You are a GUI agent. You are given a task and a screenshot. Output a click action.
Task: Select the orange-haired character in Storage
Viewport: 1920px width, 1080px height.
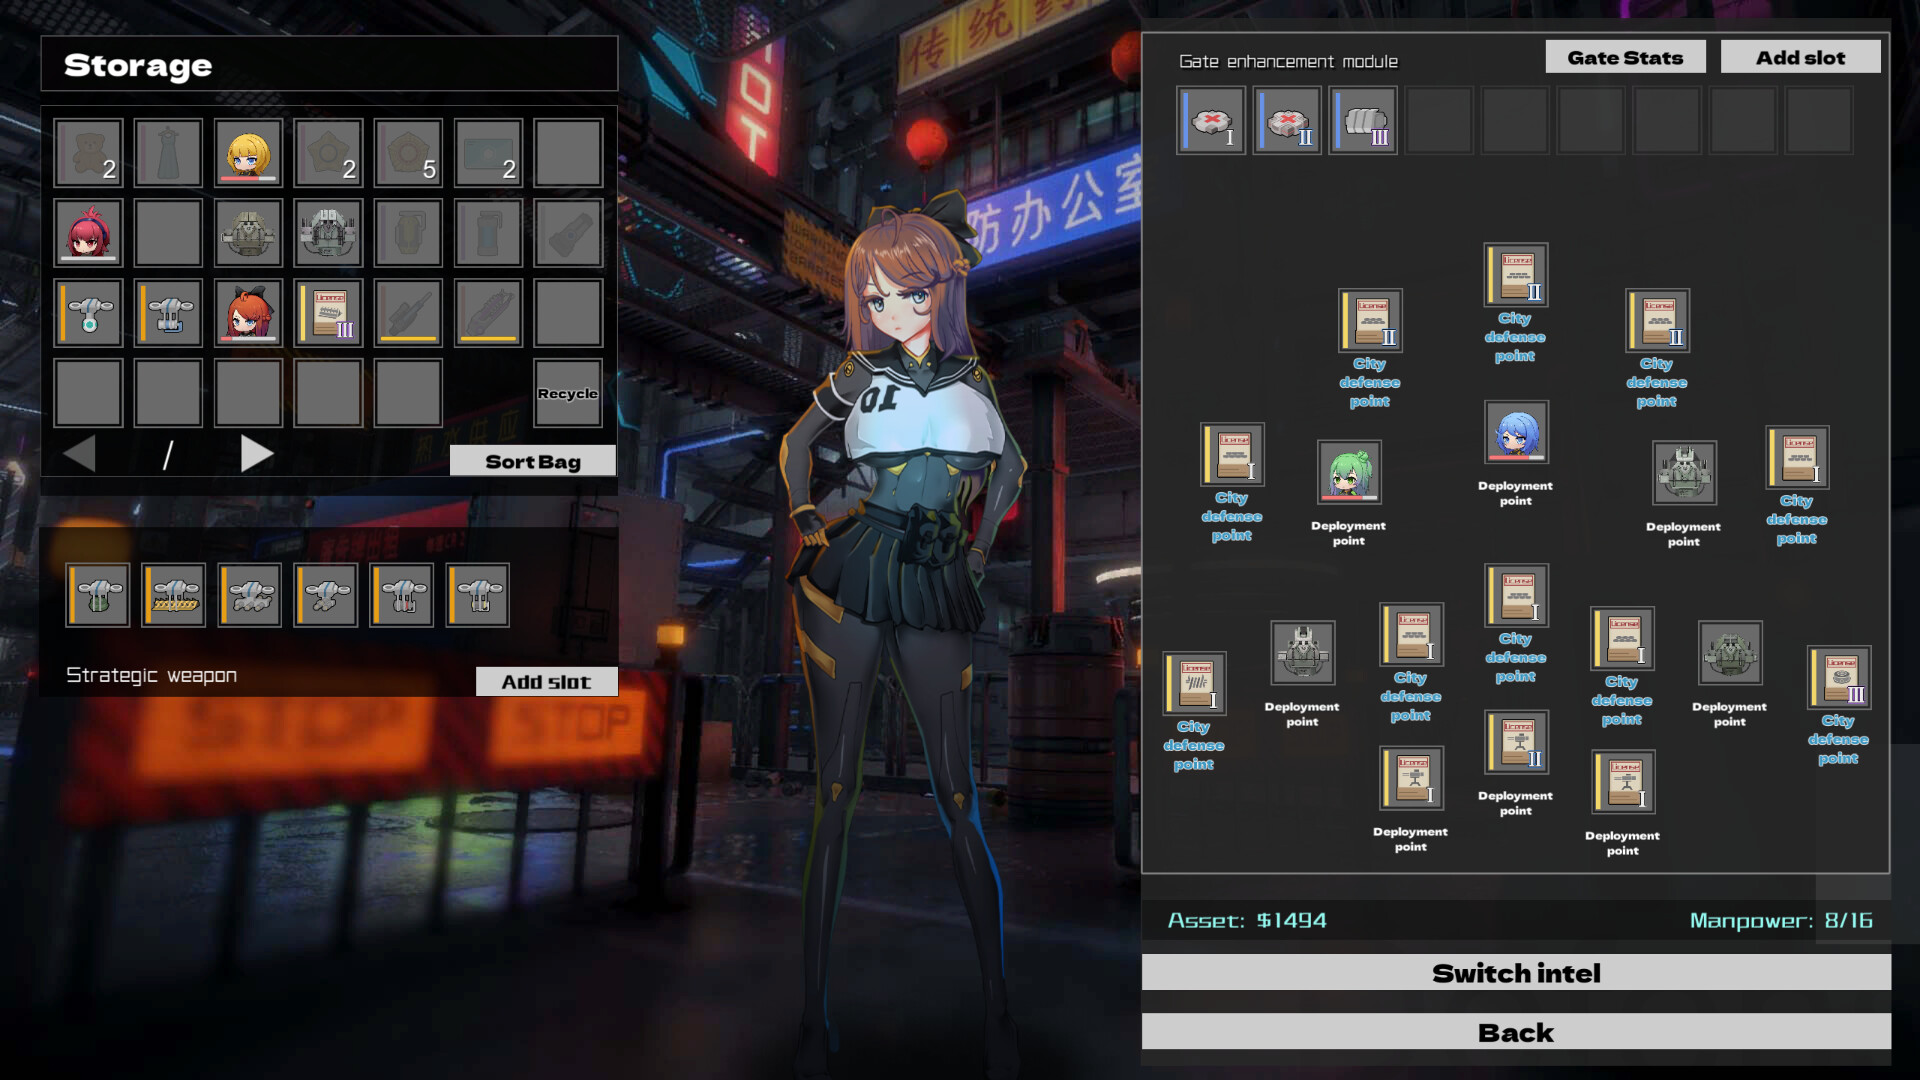click(247, 312)
